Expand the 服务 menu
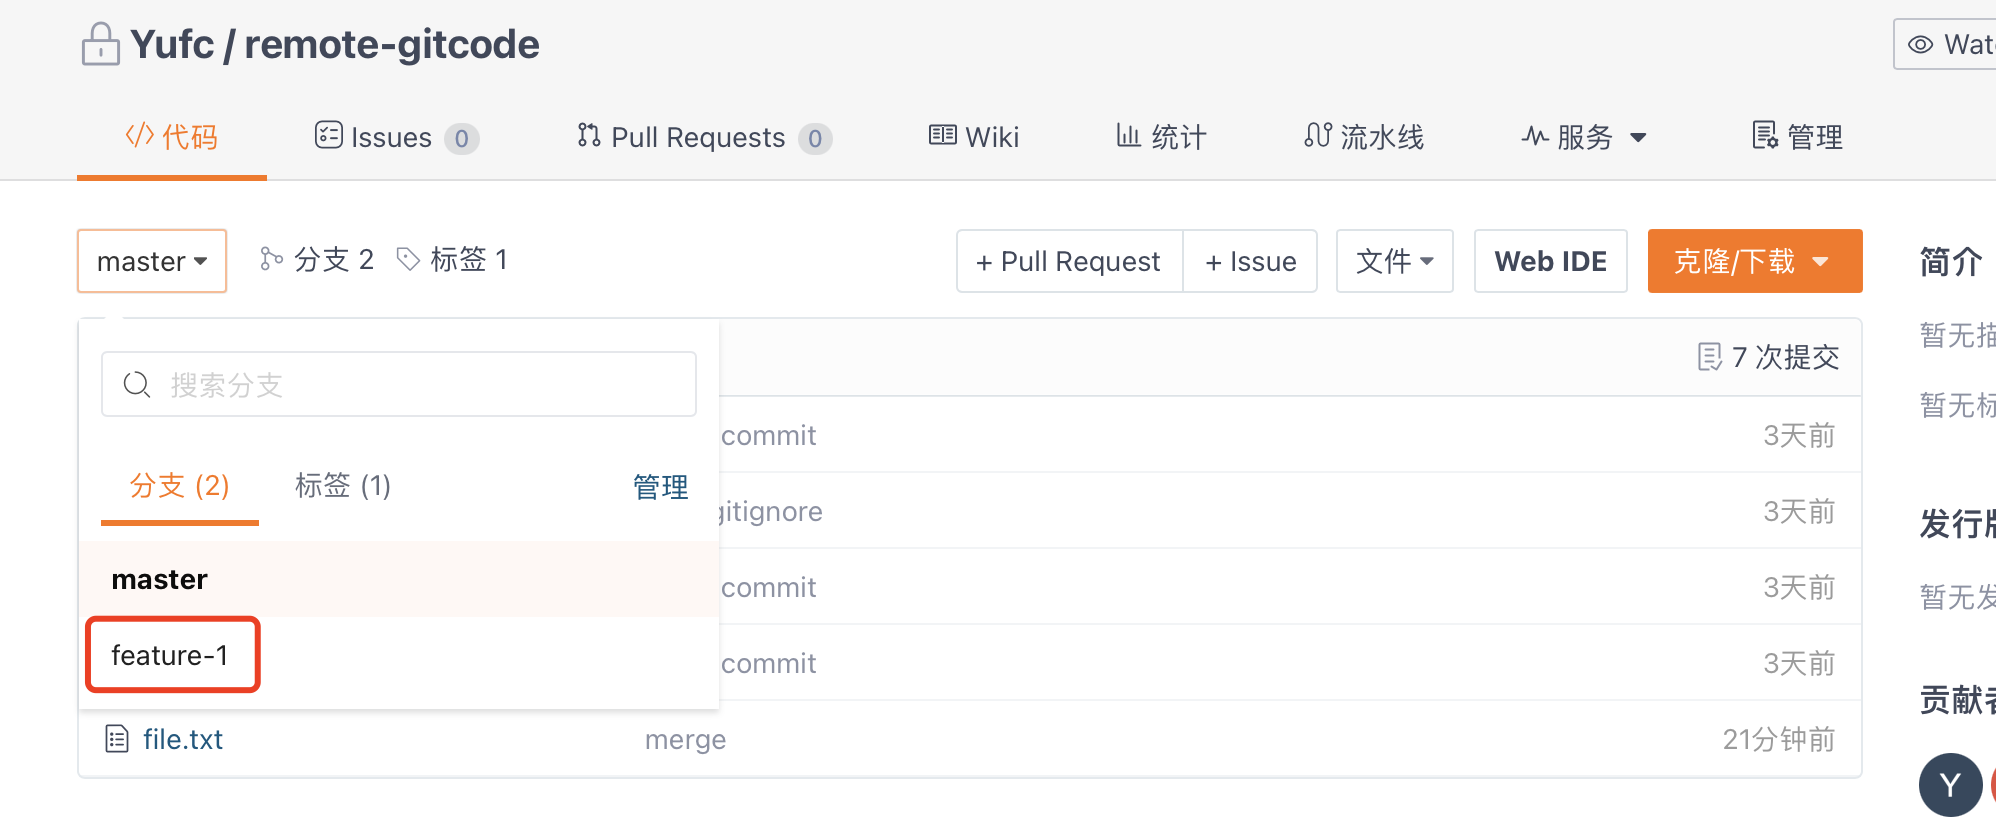This screenshot has height=826, width=1996. click(1584, 137)
